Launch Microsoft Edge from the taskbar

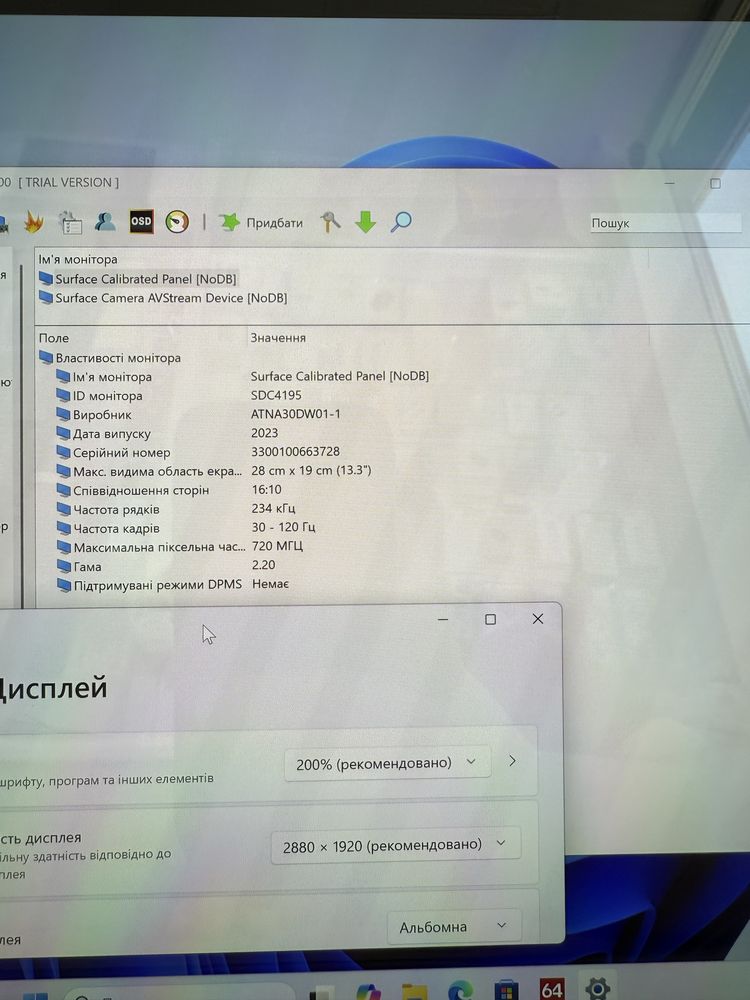[460, 990]
